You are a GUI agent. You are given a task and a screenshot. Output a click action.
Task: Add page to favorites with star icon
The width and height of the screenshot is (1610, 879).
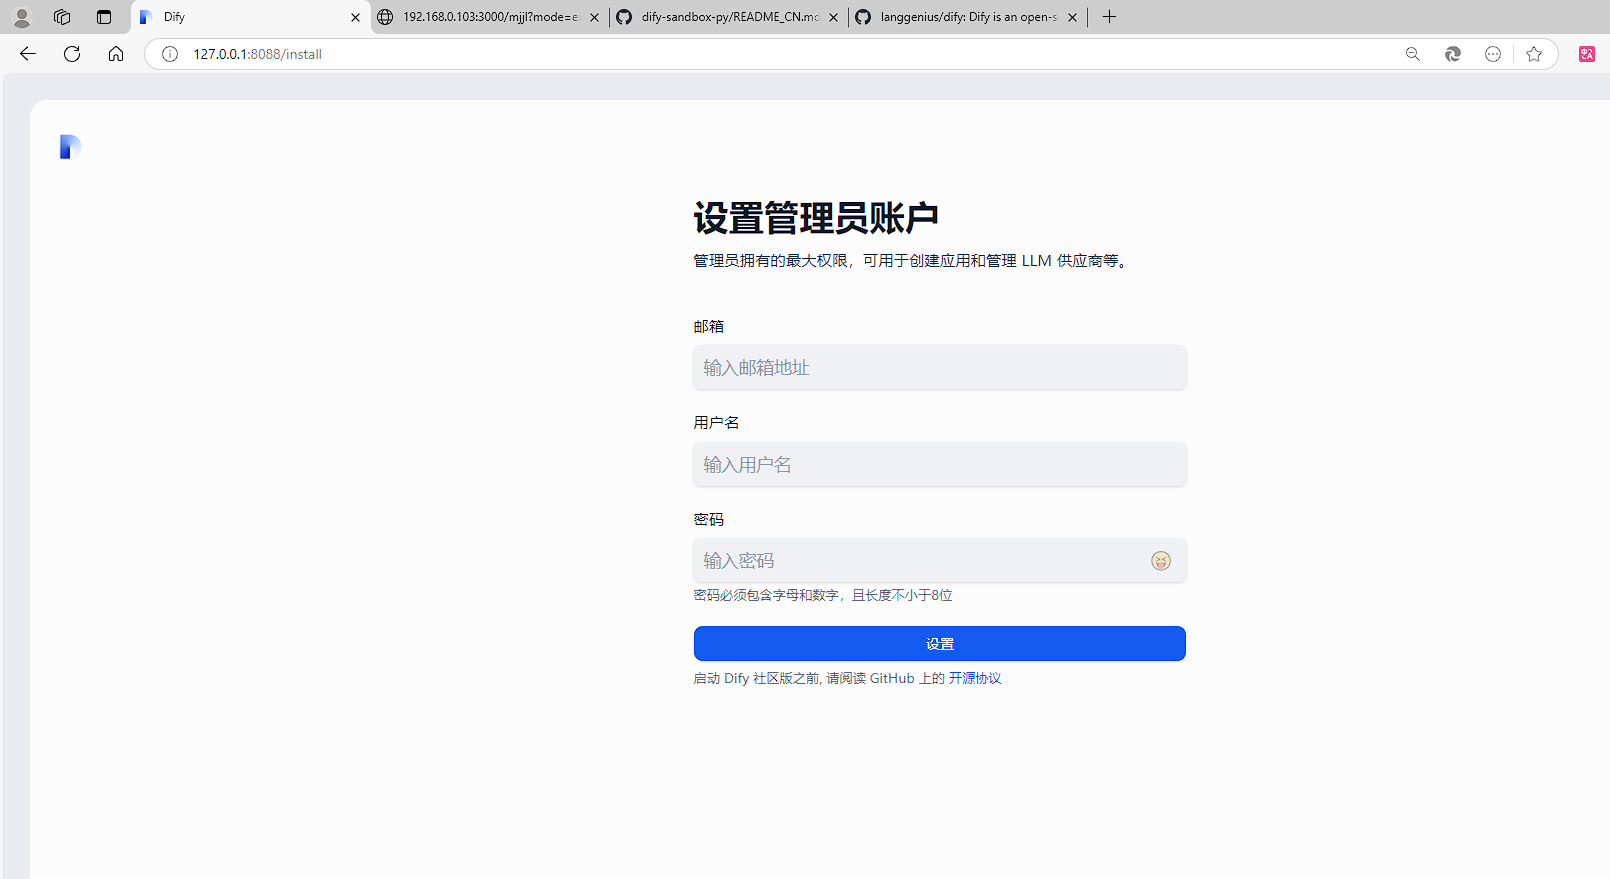[x=1534, y=54]
